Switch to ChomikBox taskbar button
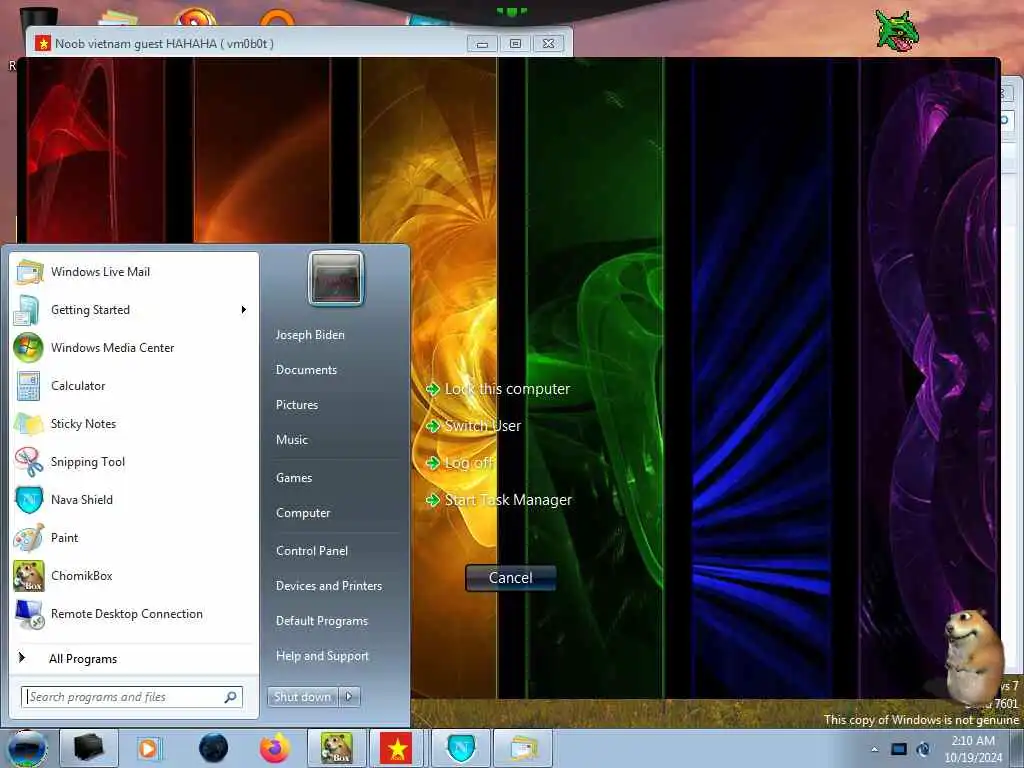This screenshot has width=1024, height=768. click(336, 748)
